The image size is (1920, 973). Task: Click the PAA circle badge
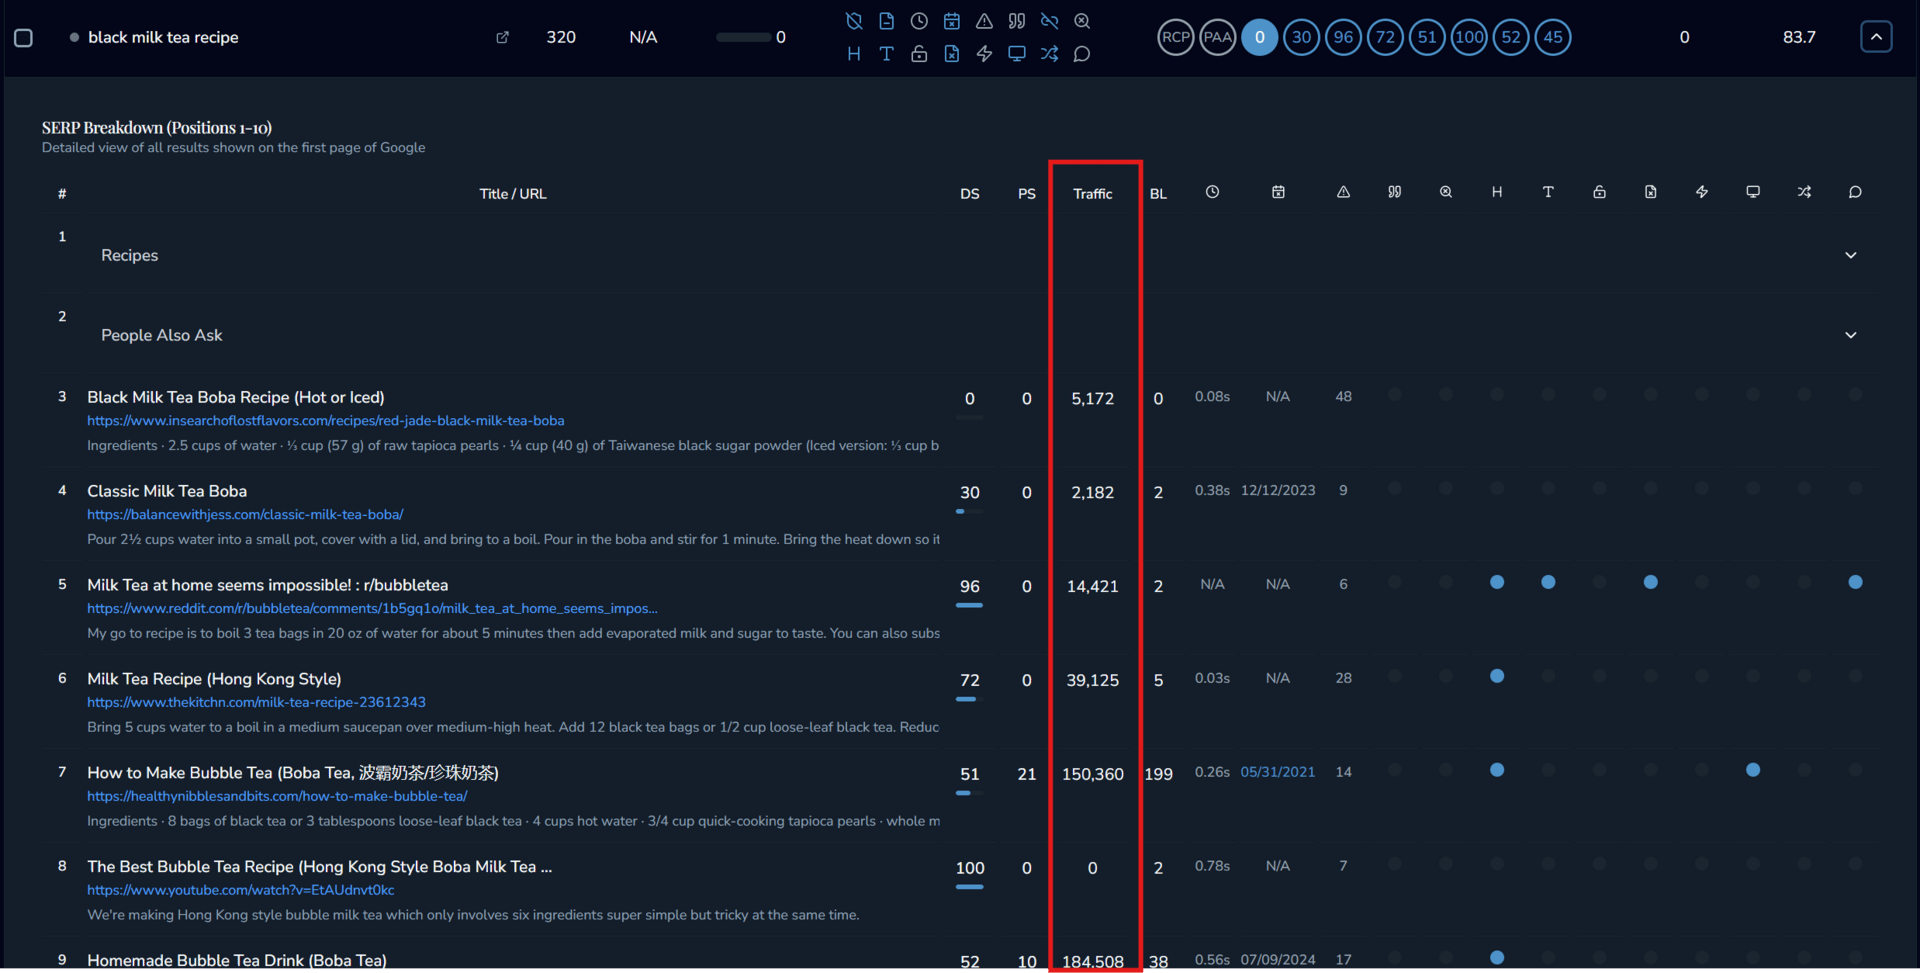pos(1218,38)
